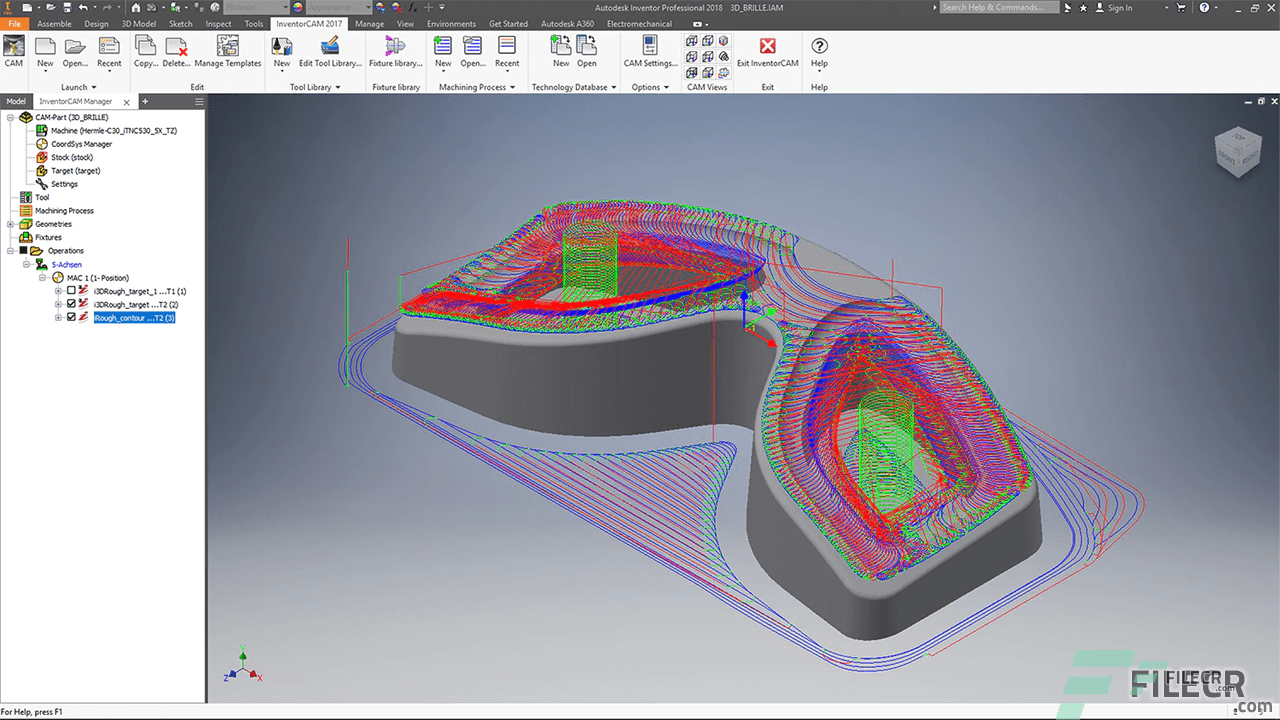The height and width of the screenshot is (720, 1280).
Task: Create a New Machining Process
Action: 443,50
